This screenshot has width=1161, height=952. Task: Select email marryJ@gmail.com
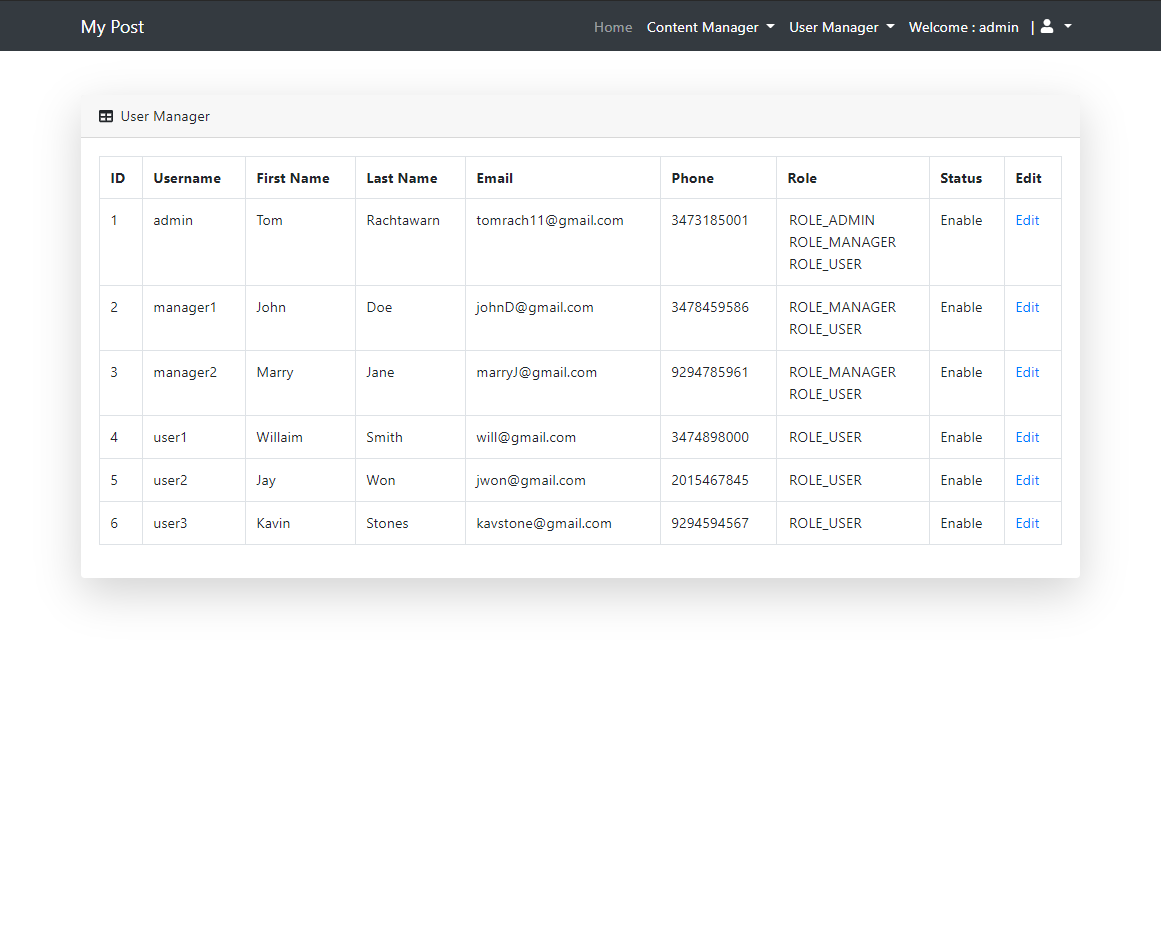(x=536, y=373)
